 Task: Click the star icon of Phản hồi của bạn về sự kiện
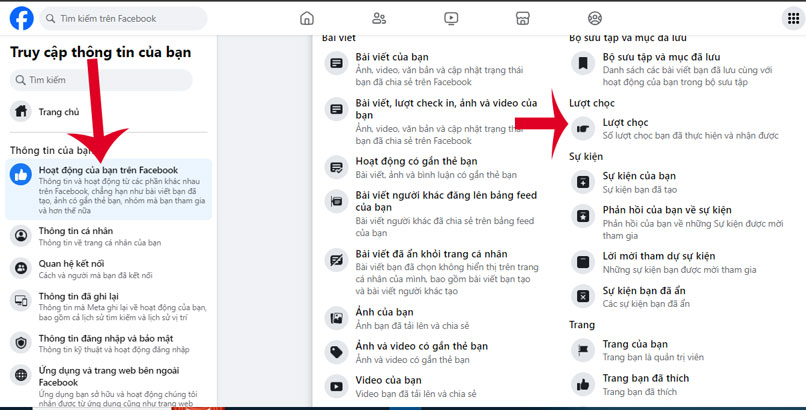583,216
